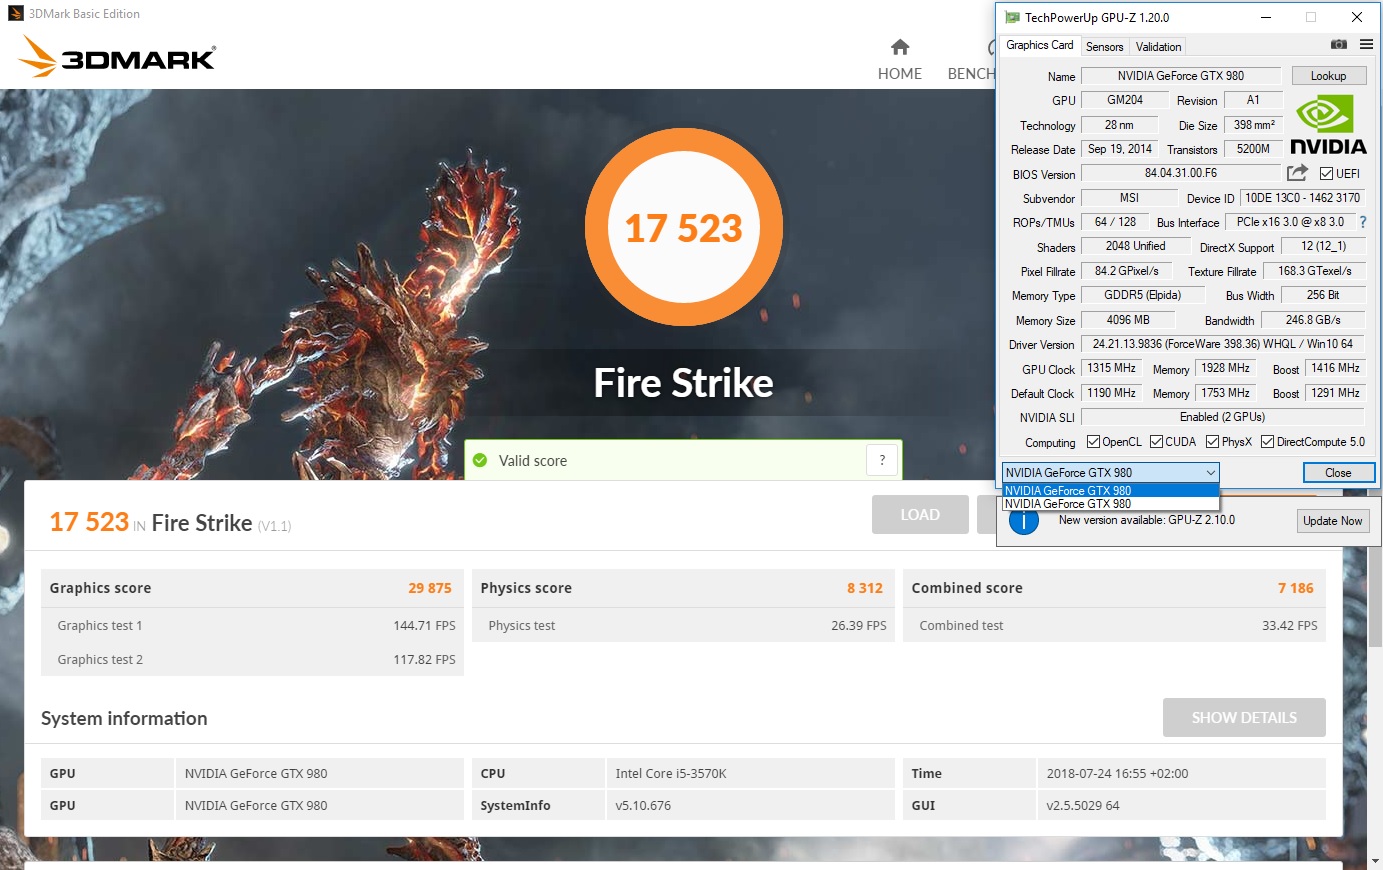Click the 3DMark logo
The width and height of the screenshot is (1383, 870).
pyautogui.click(x=118, y=57)
